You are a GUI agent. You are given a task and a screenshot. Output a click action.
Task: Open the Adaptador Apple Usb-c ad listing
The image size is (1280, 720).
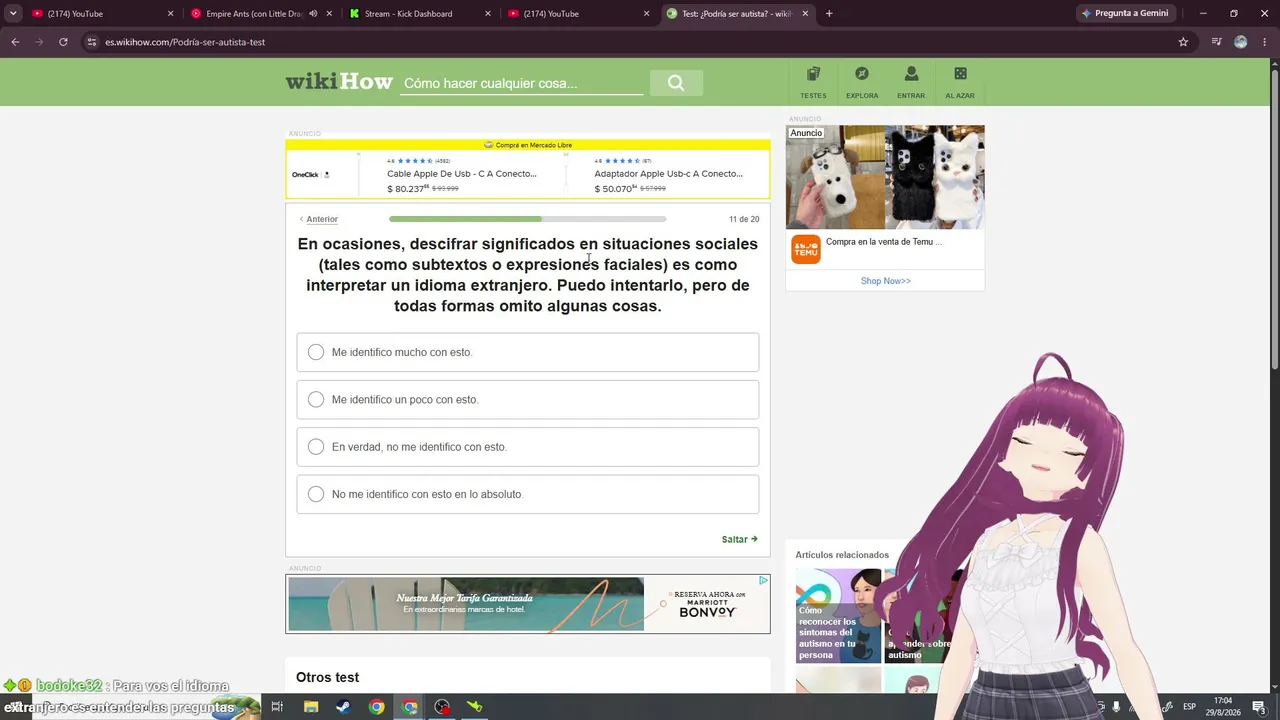point(668,174)
